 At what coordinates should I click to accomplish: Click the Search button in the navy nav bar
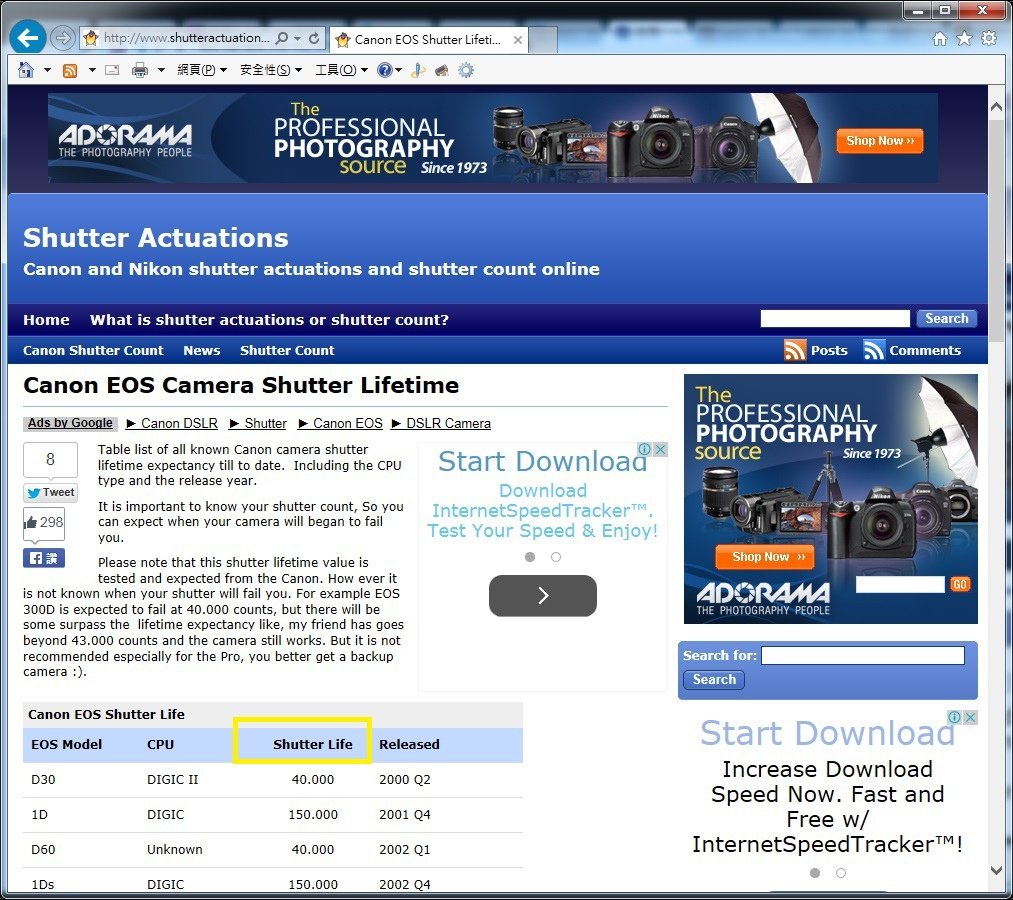946,319
